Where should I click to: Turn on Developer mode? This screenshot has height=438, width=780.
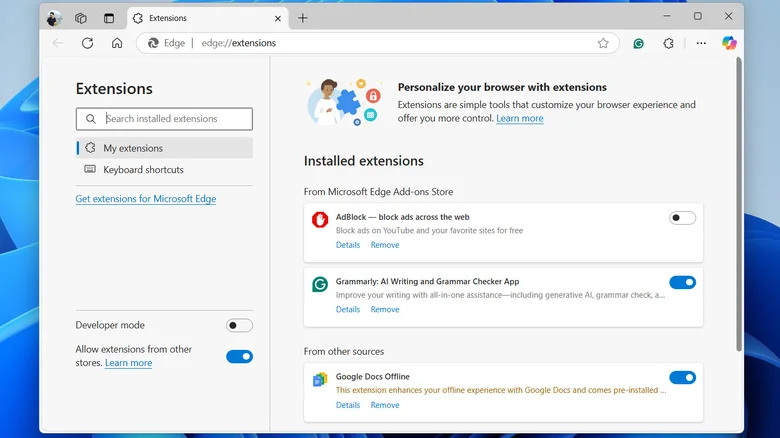coord(239,326)
